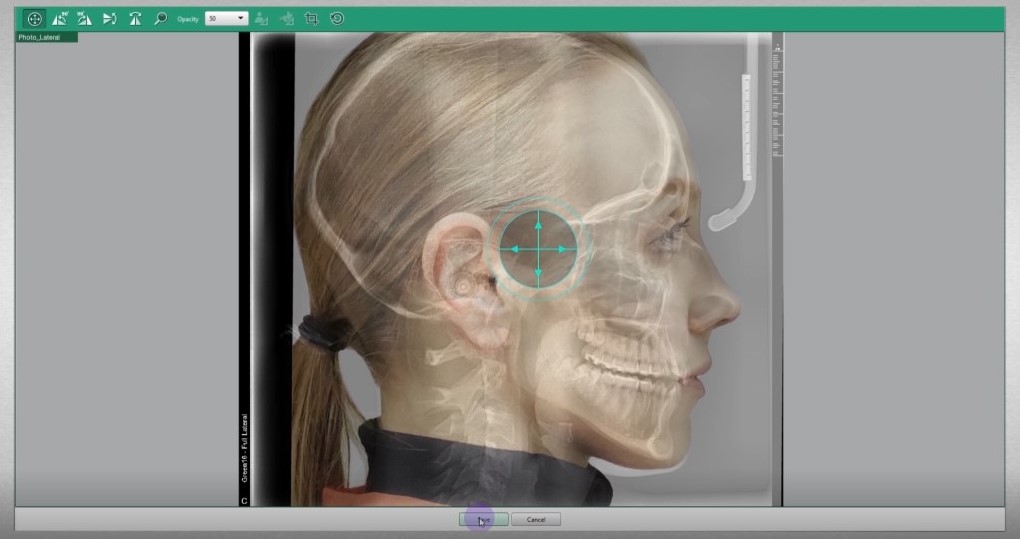Select the magnifier zoom tool
This screenshot has width=1020, height=539.
tap(160, 19)
